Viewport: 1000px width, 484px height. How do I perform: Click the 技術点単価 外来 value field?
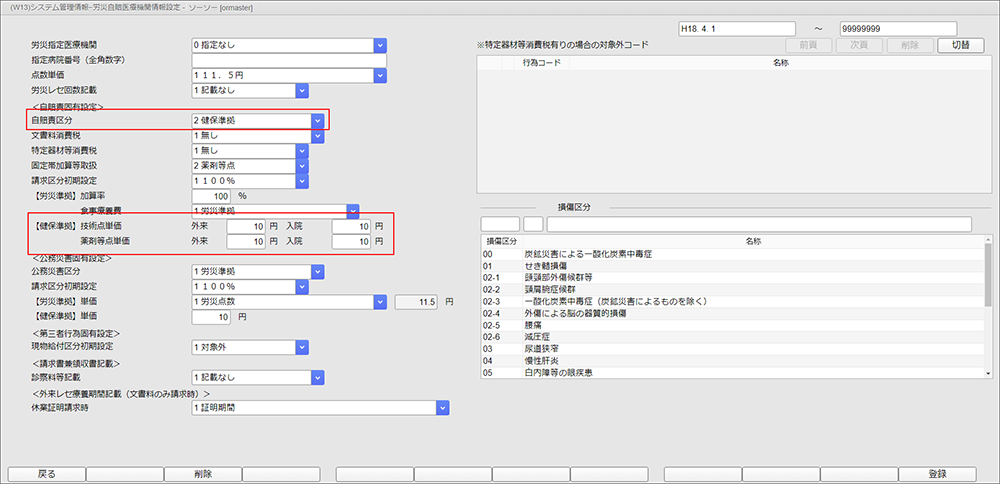(246, 226)
